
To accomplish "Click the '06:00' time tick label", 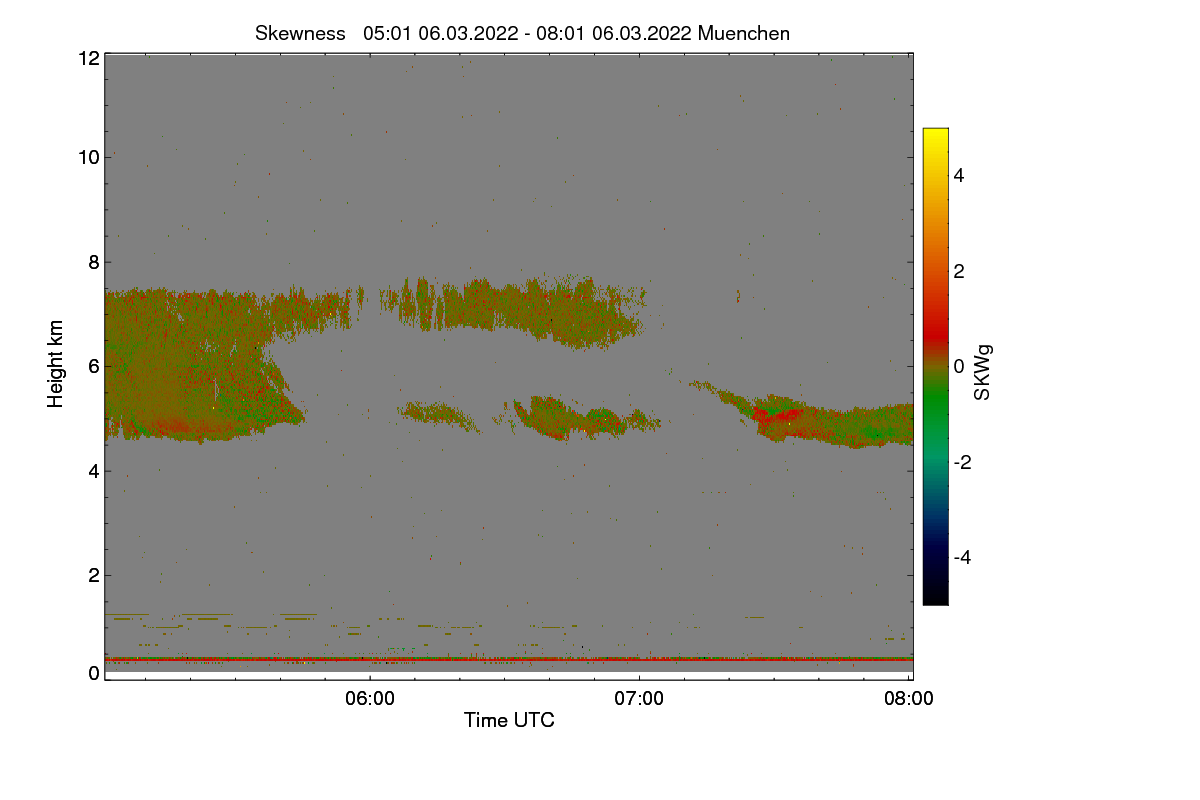I will pyautogui.click(x=369, y=700).
